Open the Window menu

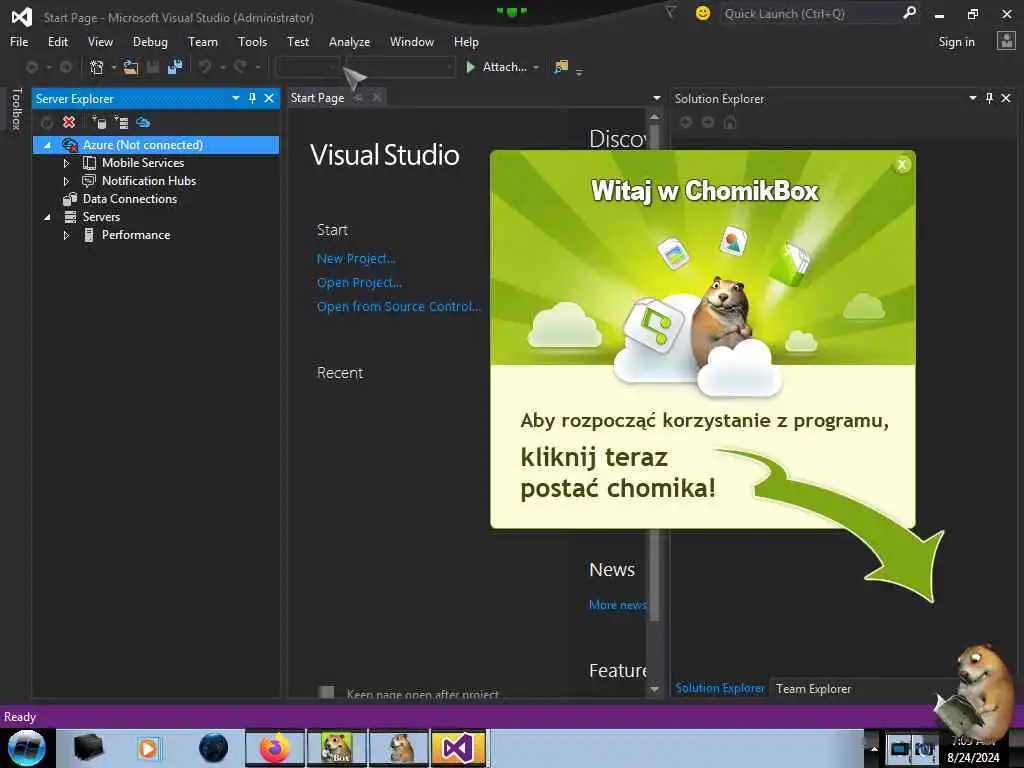coord(411,42)
